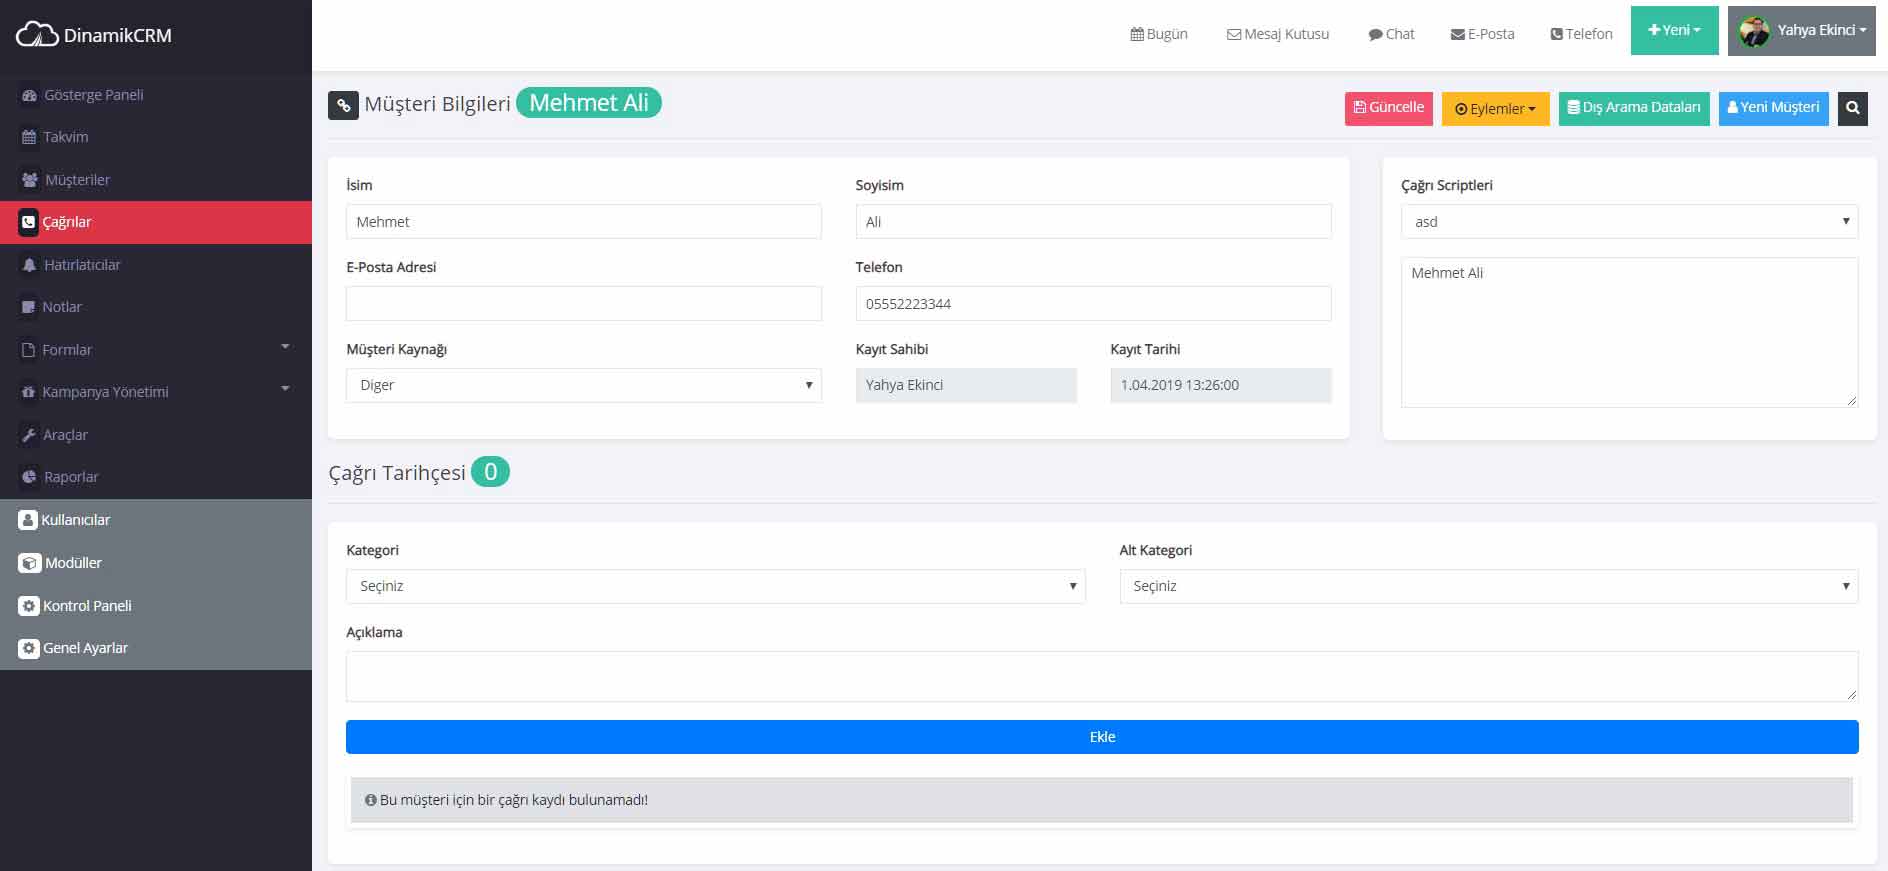Click the blue Ekle button
The height and width of the screenshot is (871, 1888).
1102,737
